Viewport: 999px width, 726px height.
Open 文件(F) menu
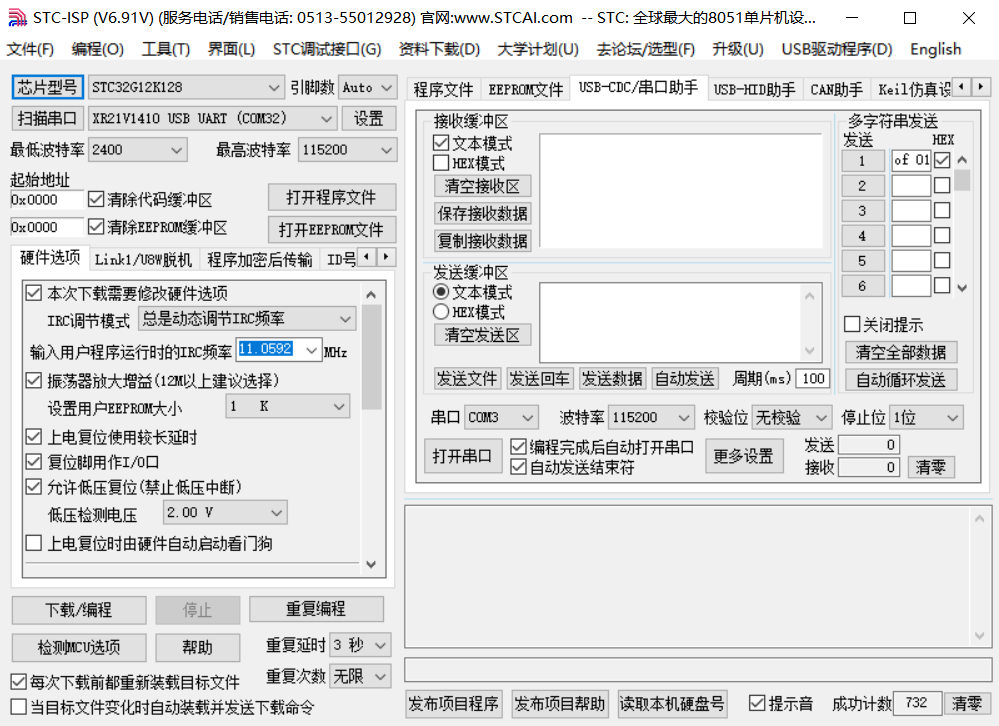point(30,49)
